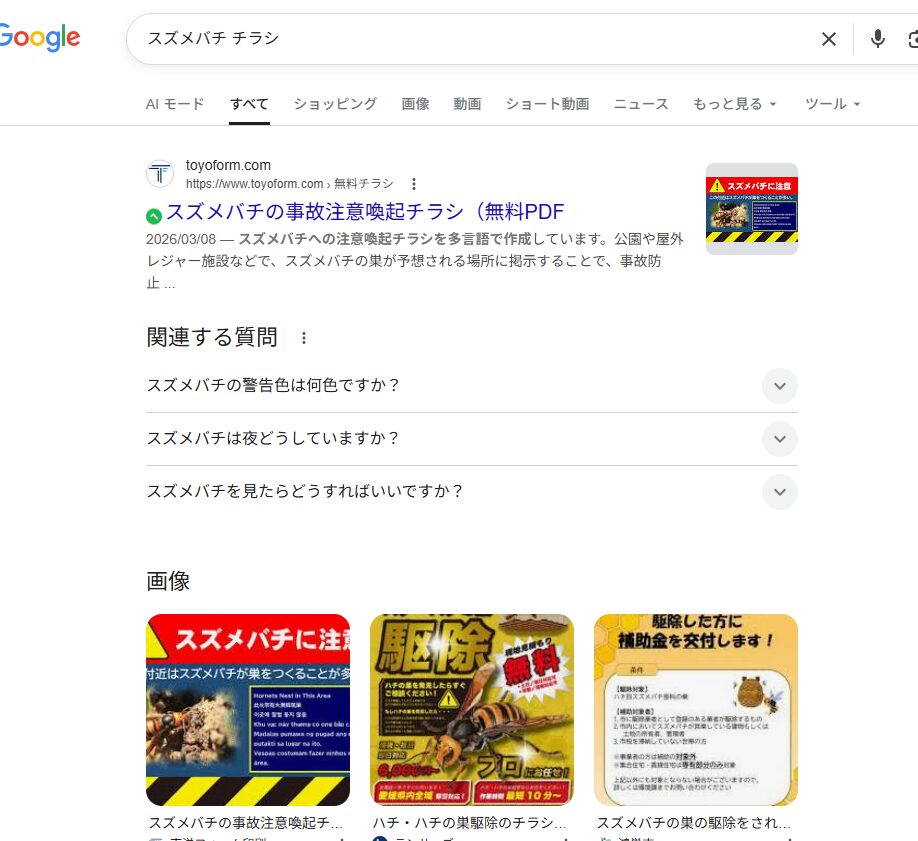Open the three-dot menu beside the toyoform.com URL
Screen dimensions: 918x841
[x=414, y=184]
